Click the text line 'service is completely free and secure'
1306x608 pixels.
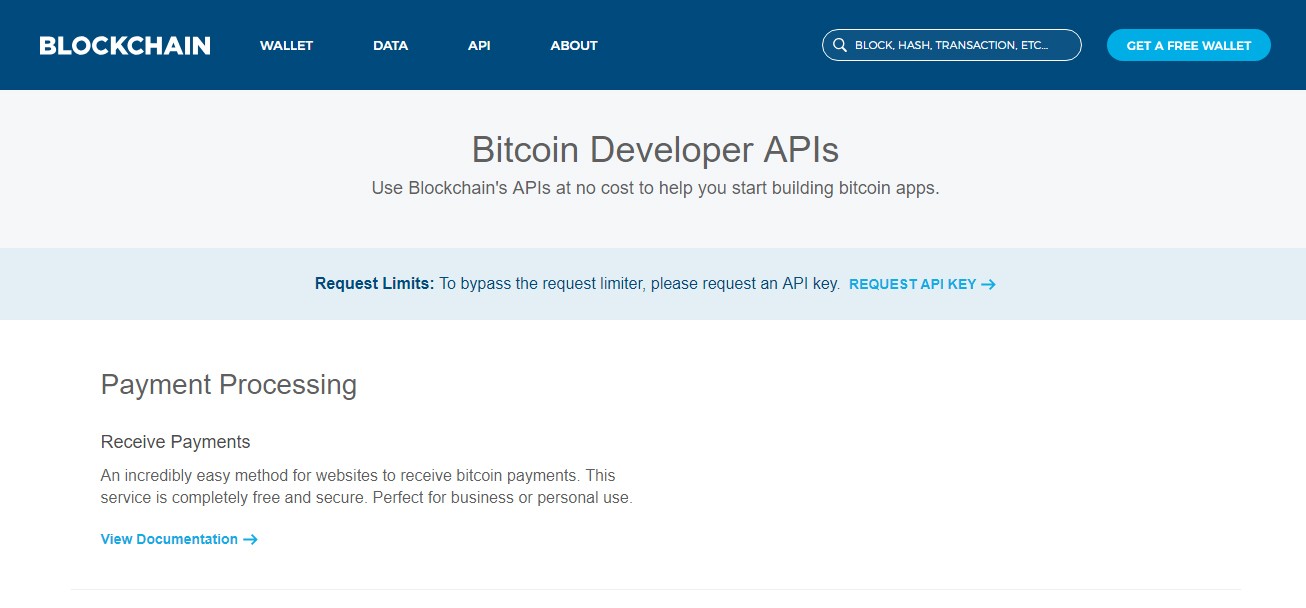[x=366, y=497]
